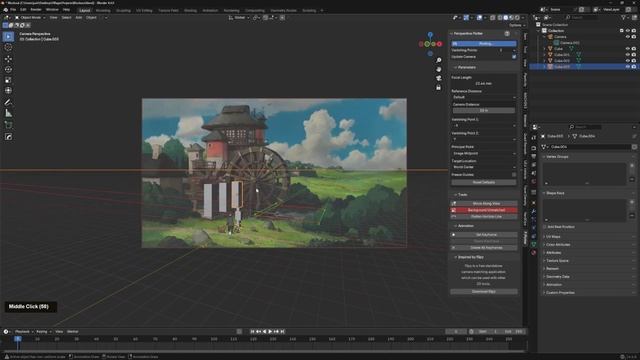Click the pan hand viewport icon

pyautogui.click(x=438, y=69)
